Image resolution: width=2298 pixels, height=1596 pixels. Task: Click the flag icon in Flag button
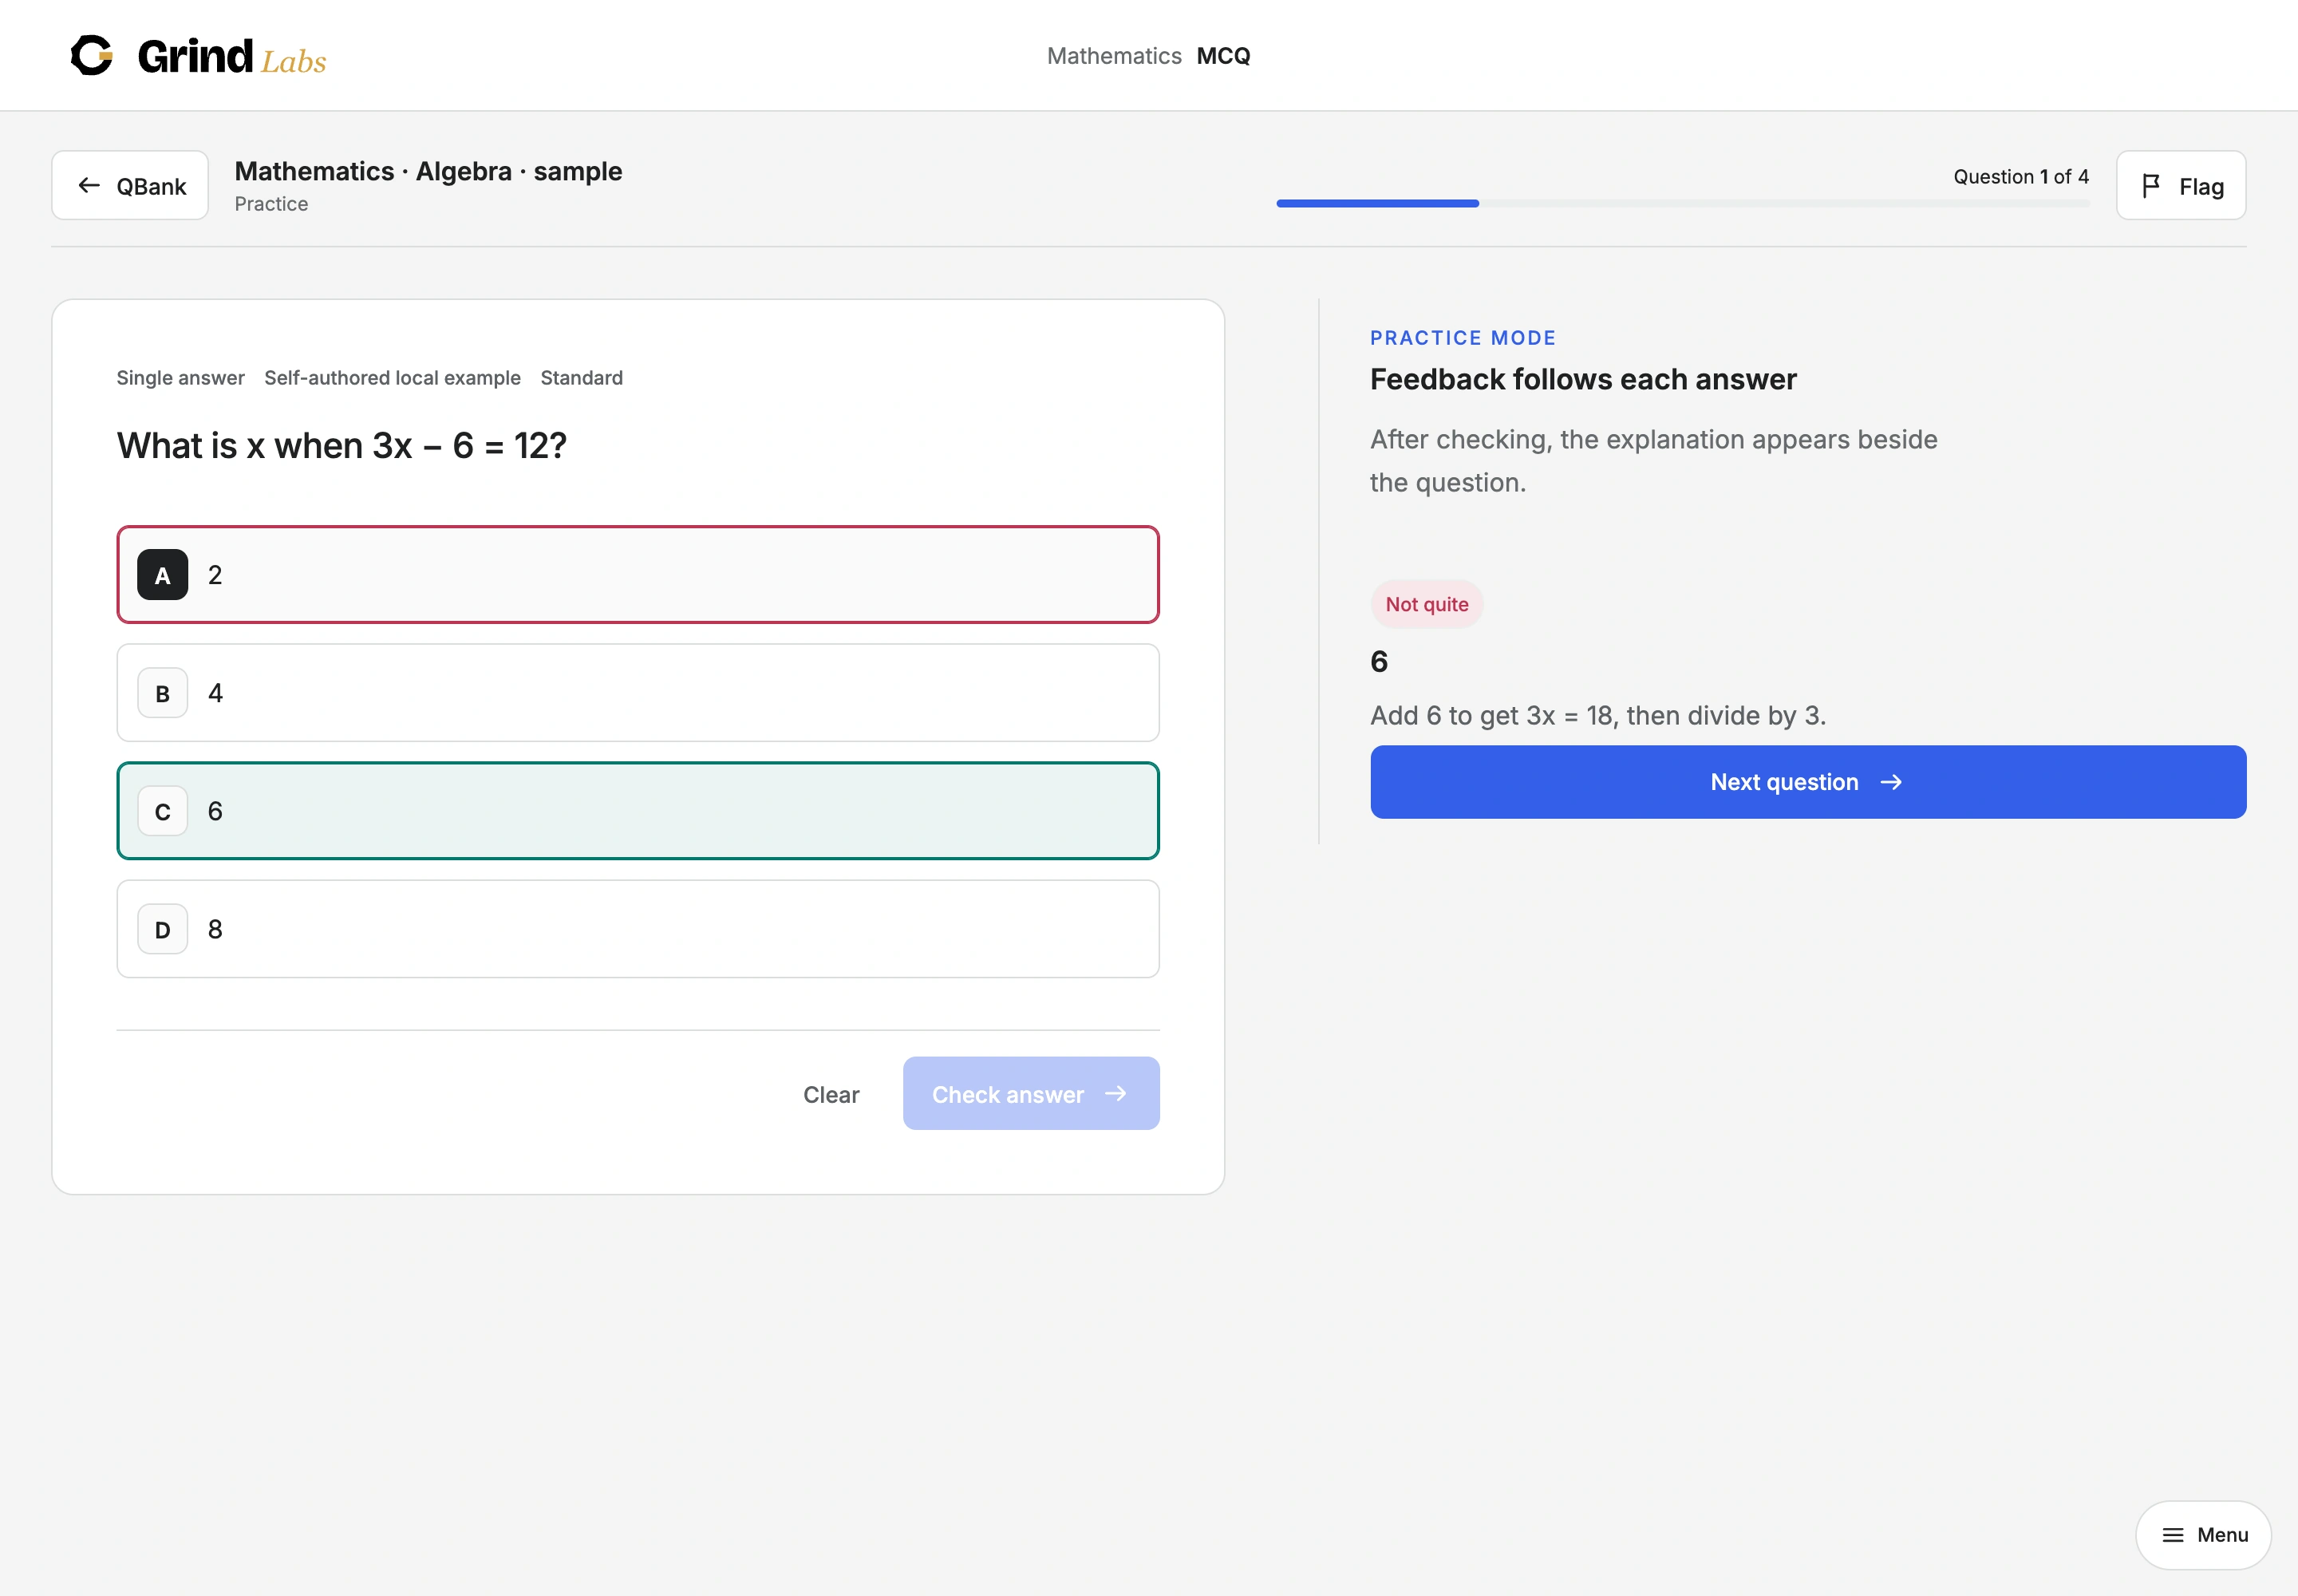[x=2151, y=186]
